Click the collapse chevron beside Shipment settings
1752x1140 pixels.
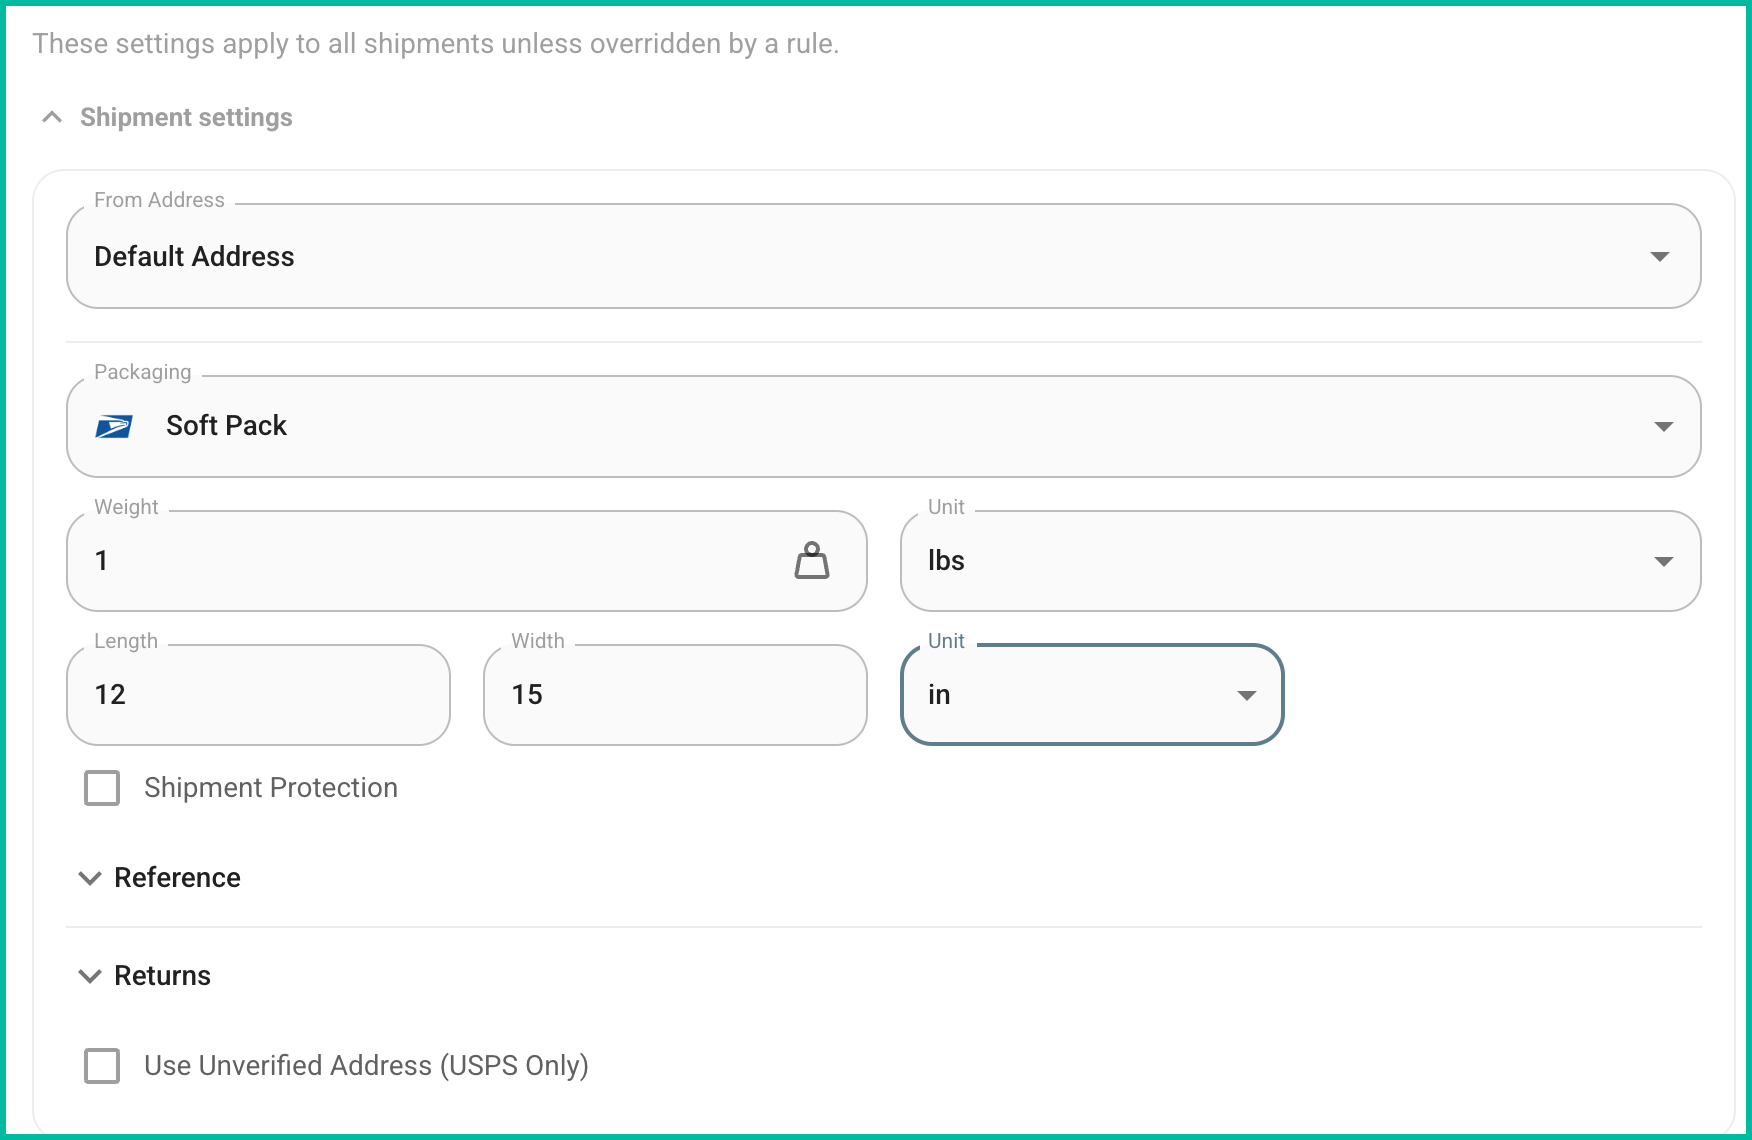pos(51,116)
